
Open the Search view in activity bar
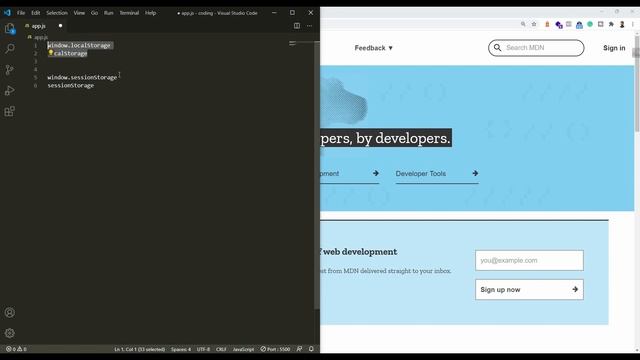(10, 49)
